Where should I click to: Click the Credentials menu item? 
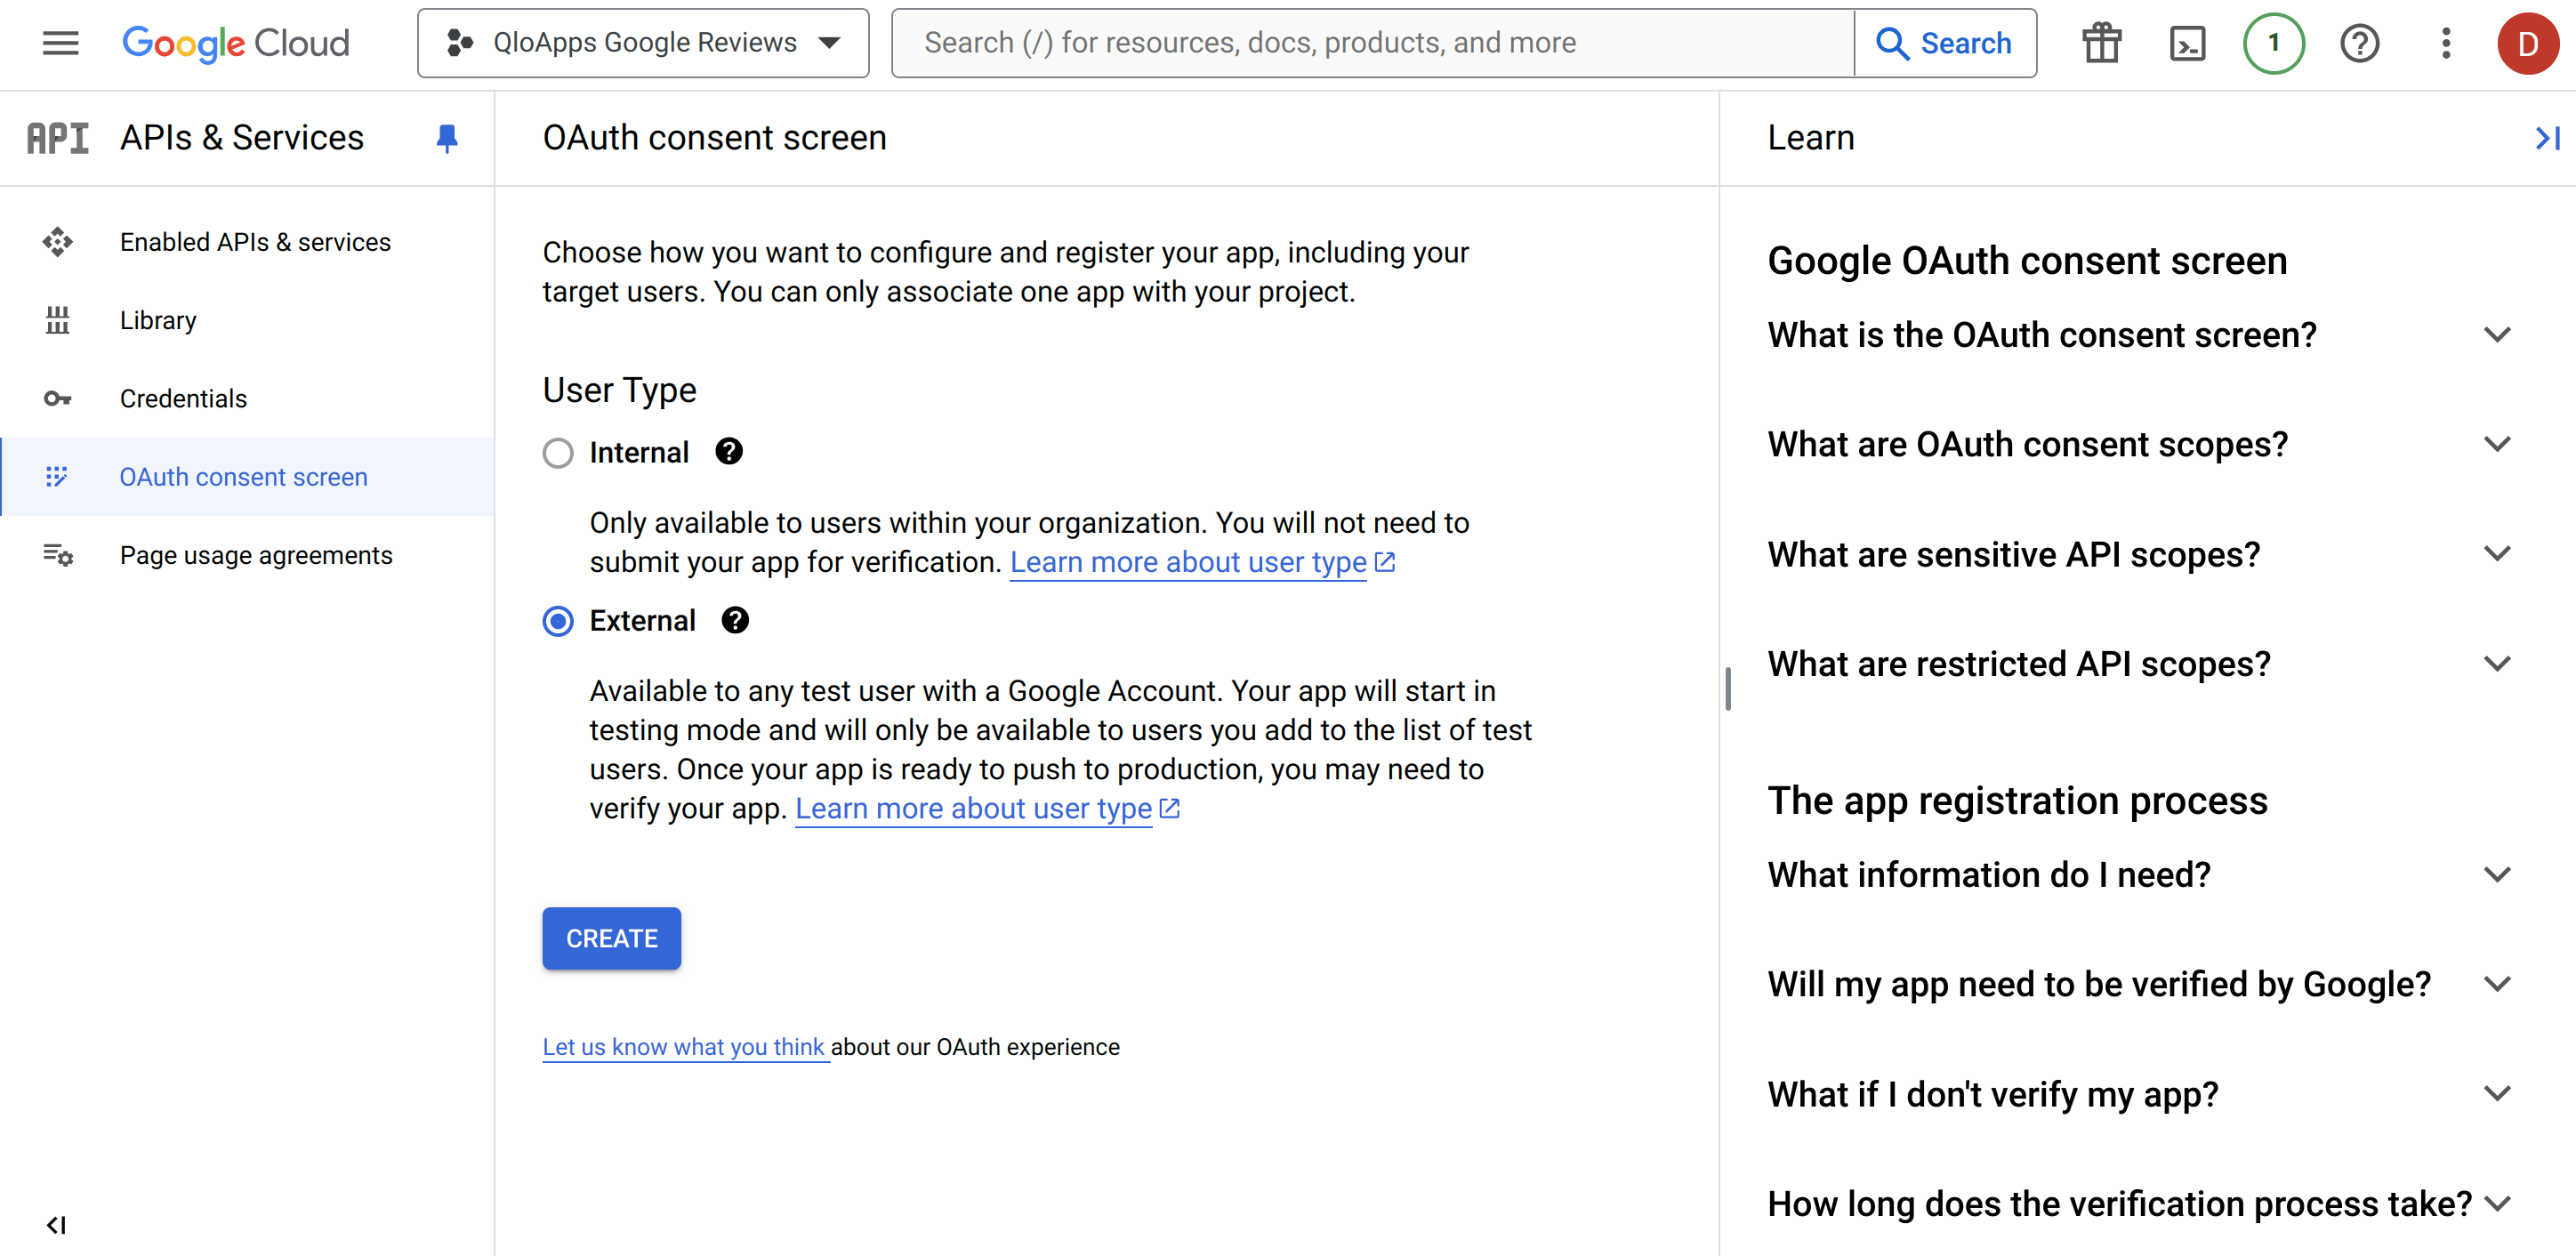(x=184, y=399)
